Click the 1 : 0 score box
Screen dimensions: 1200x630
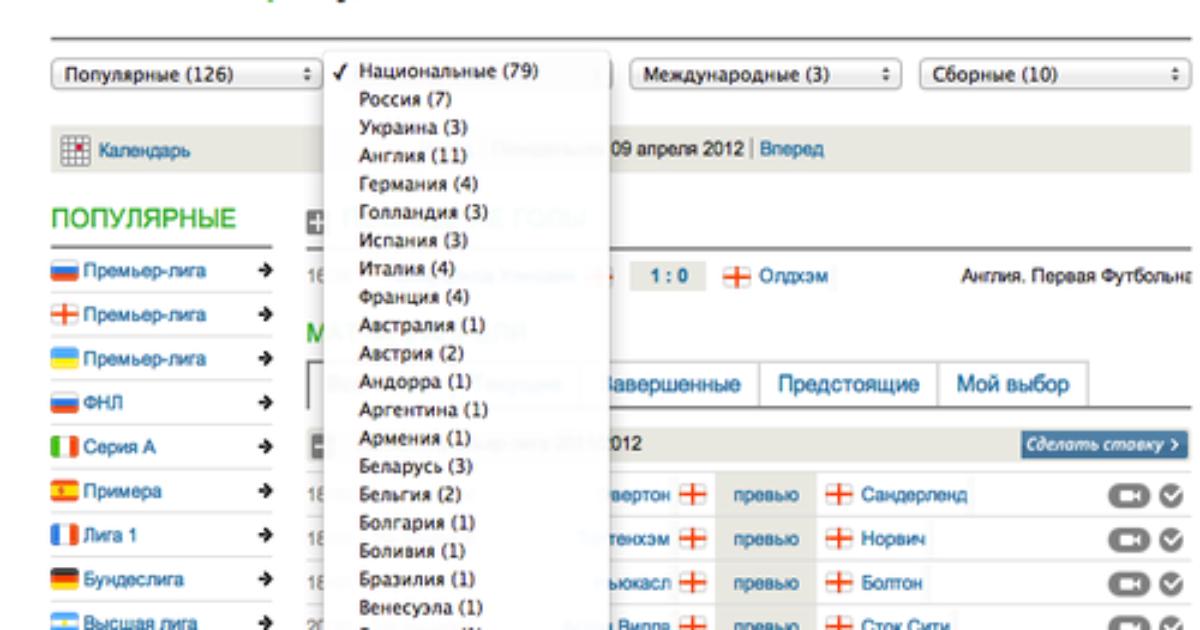[668, 277]
